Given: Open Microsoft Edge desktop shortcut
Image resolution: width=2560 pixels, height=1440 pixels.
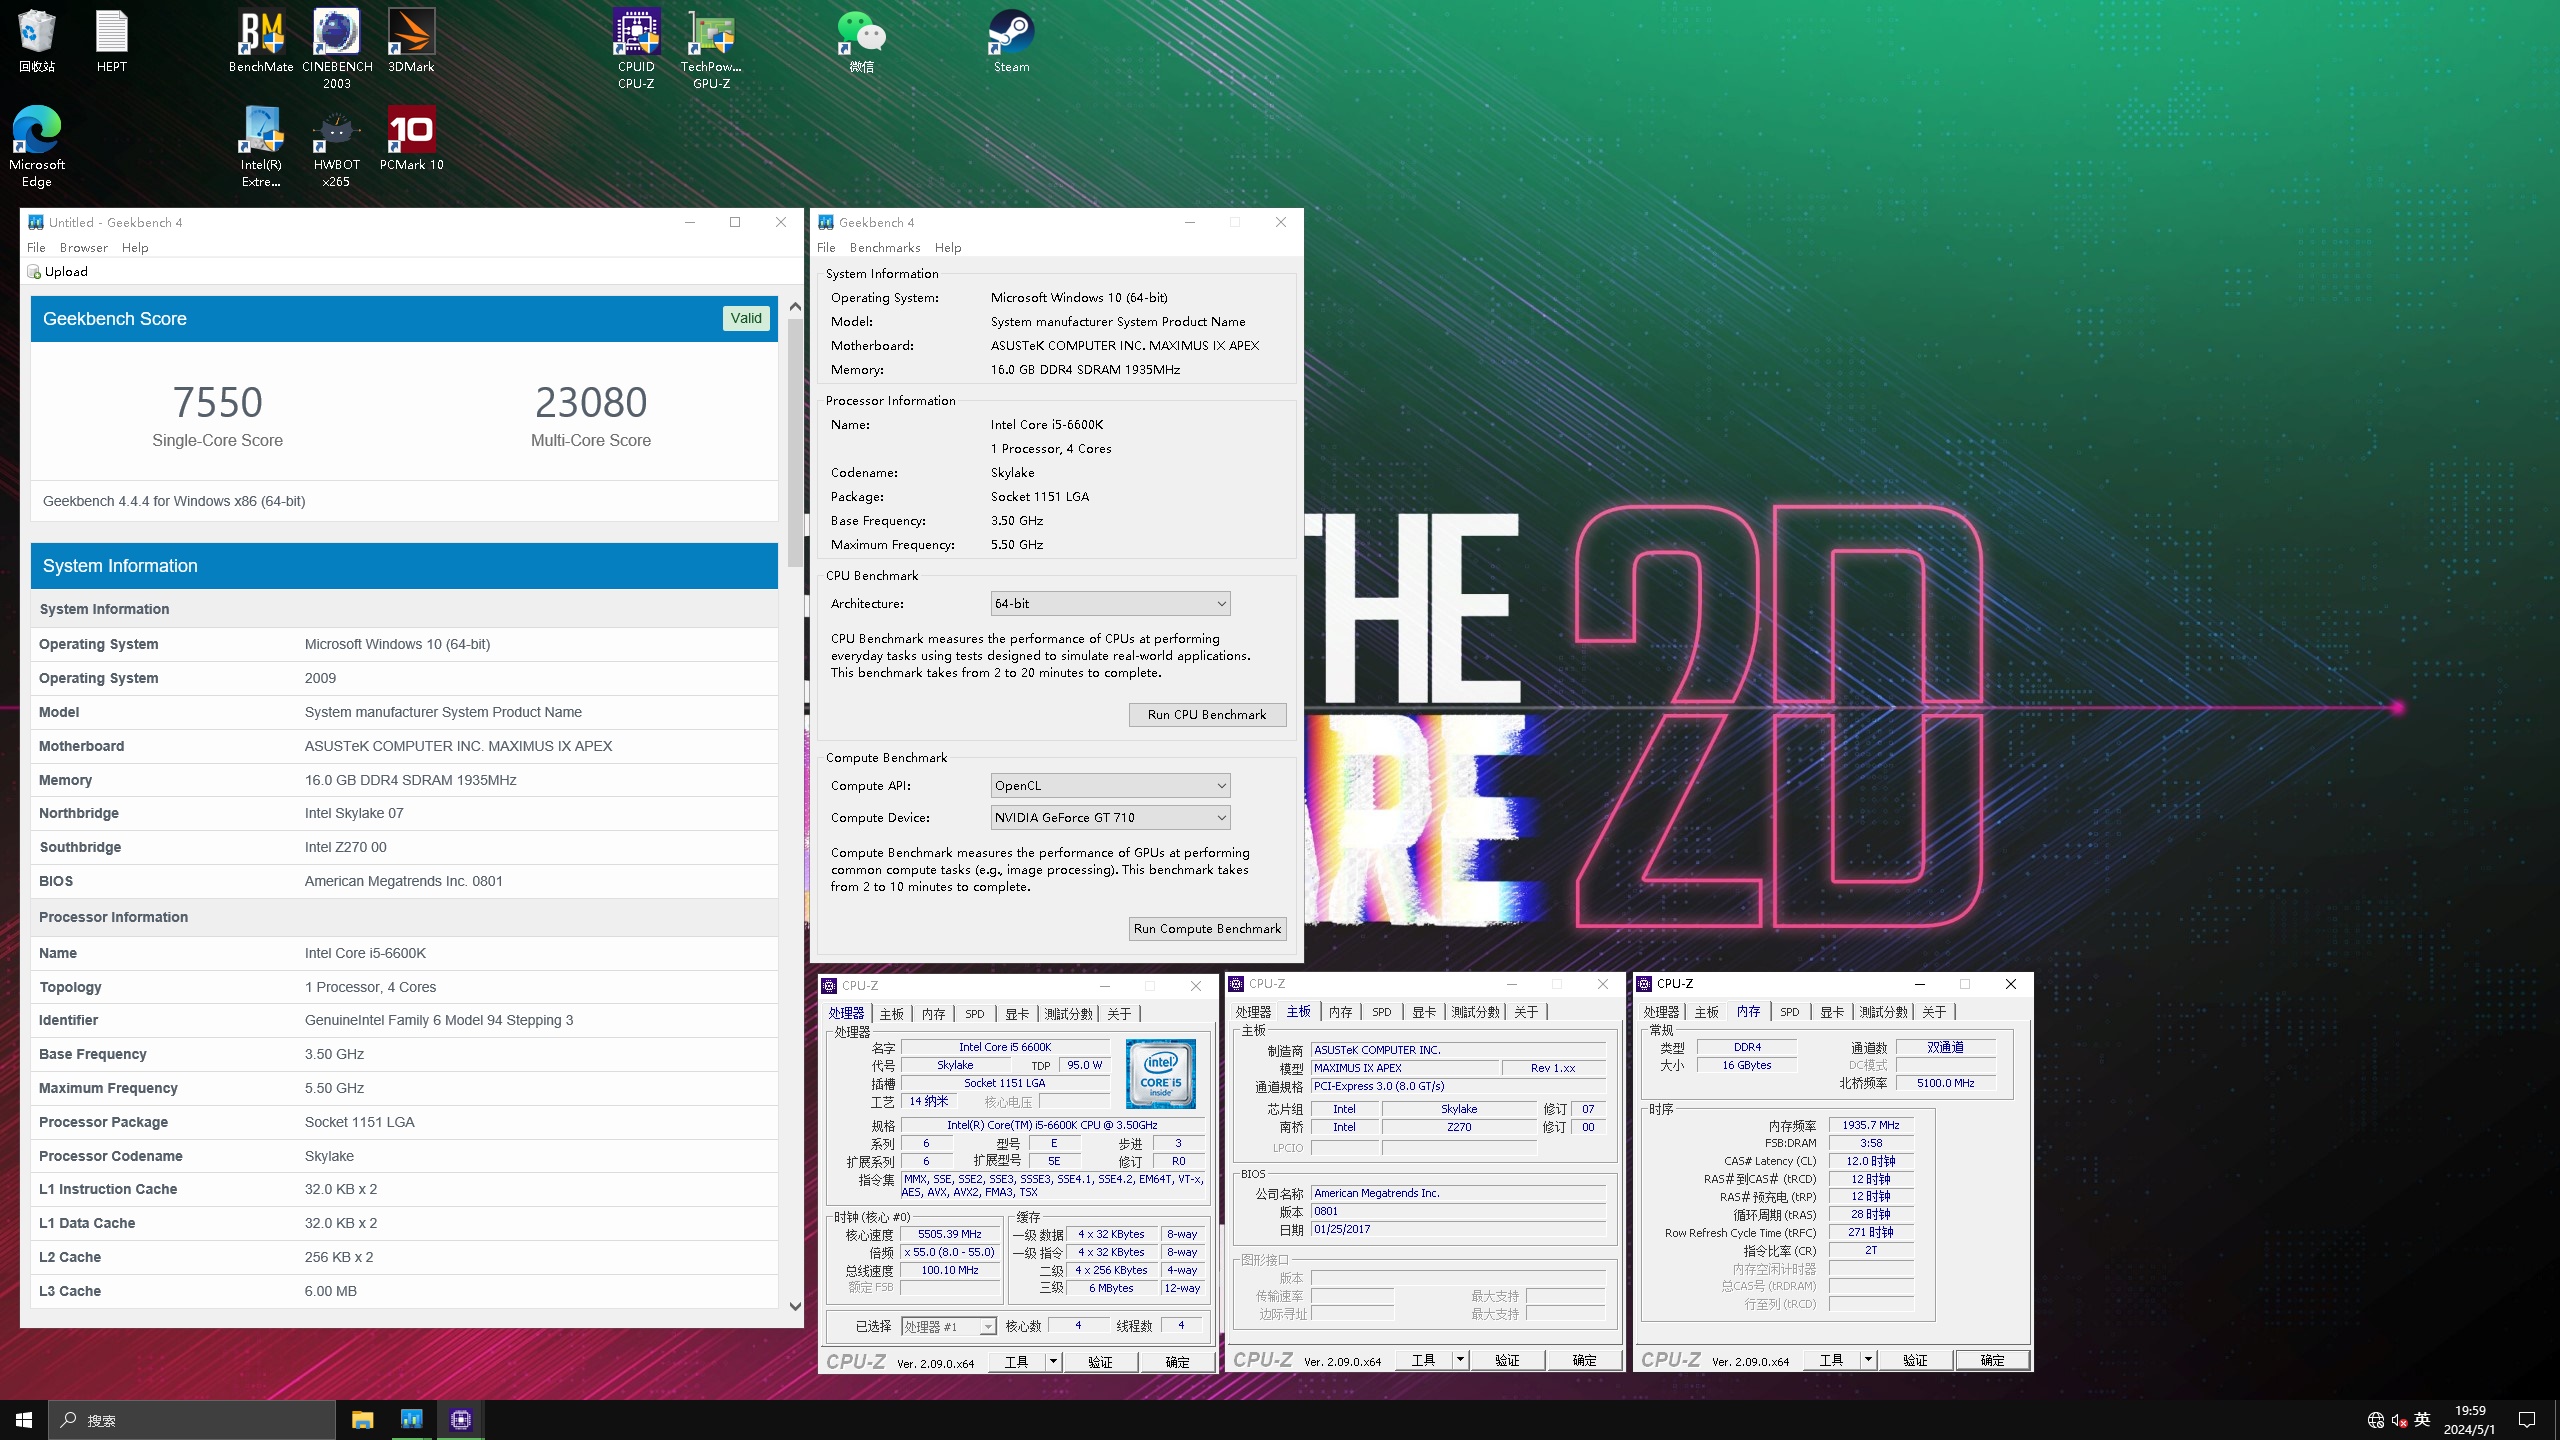Looking at the screenshot, I should [36, 146].
